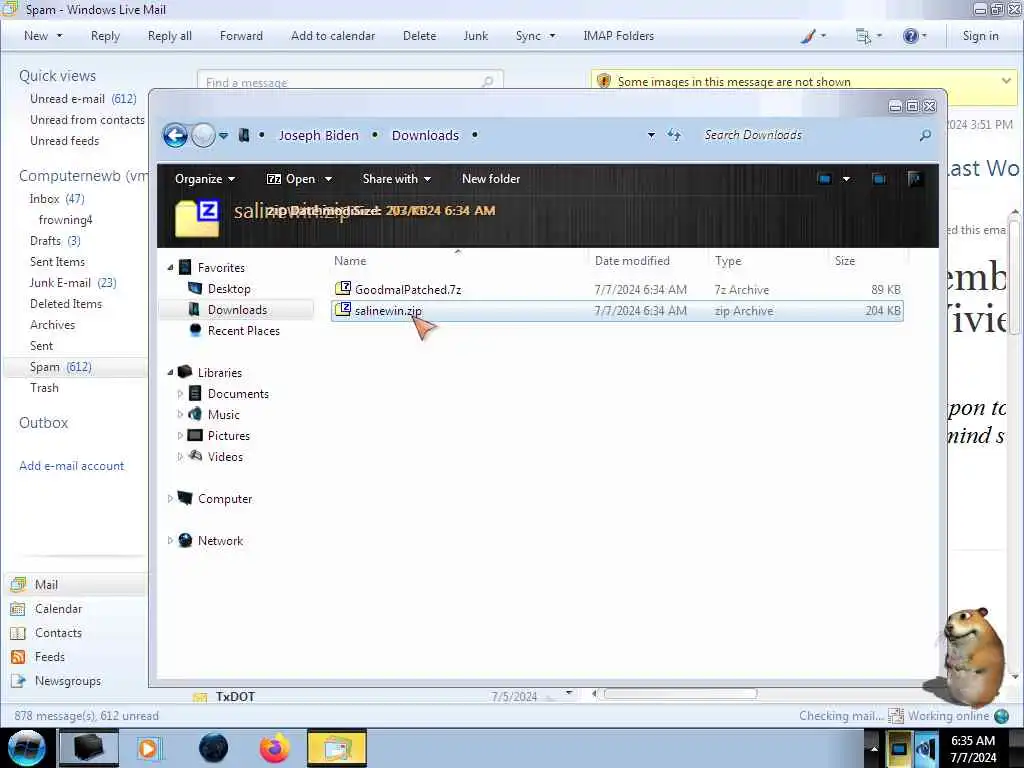Click Reply in Live Mail toolbar
This screenshot has width=1024, height=768.
pos(105,36)
